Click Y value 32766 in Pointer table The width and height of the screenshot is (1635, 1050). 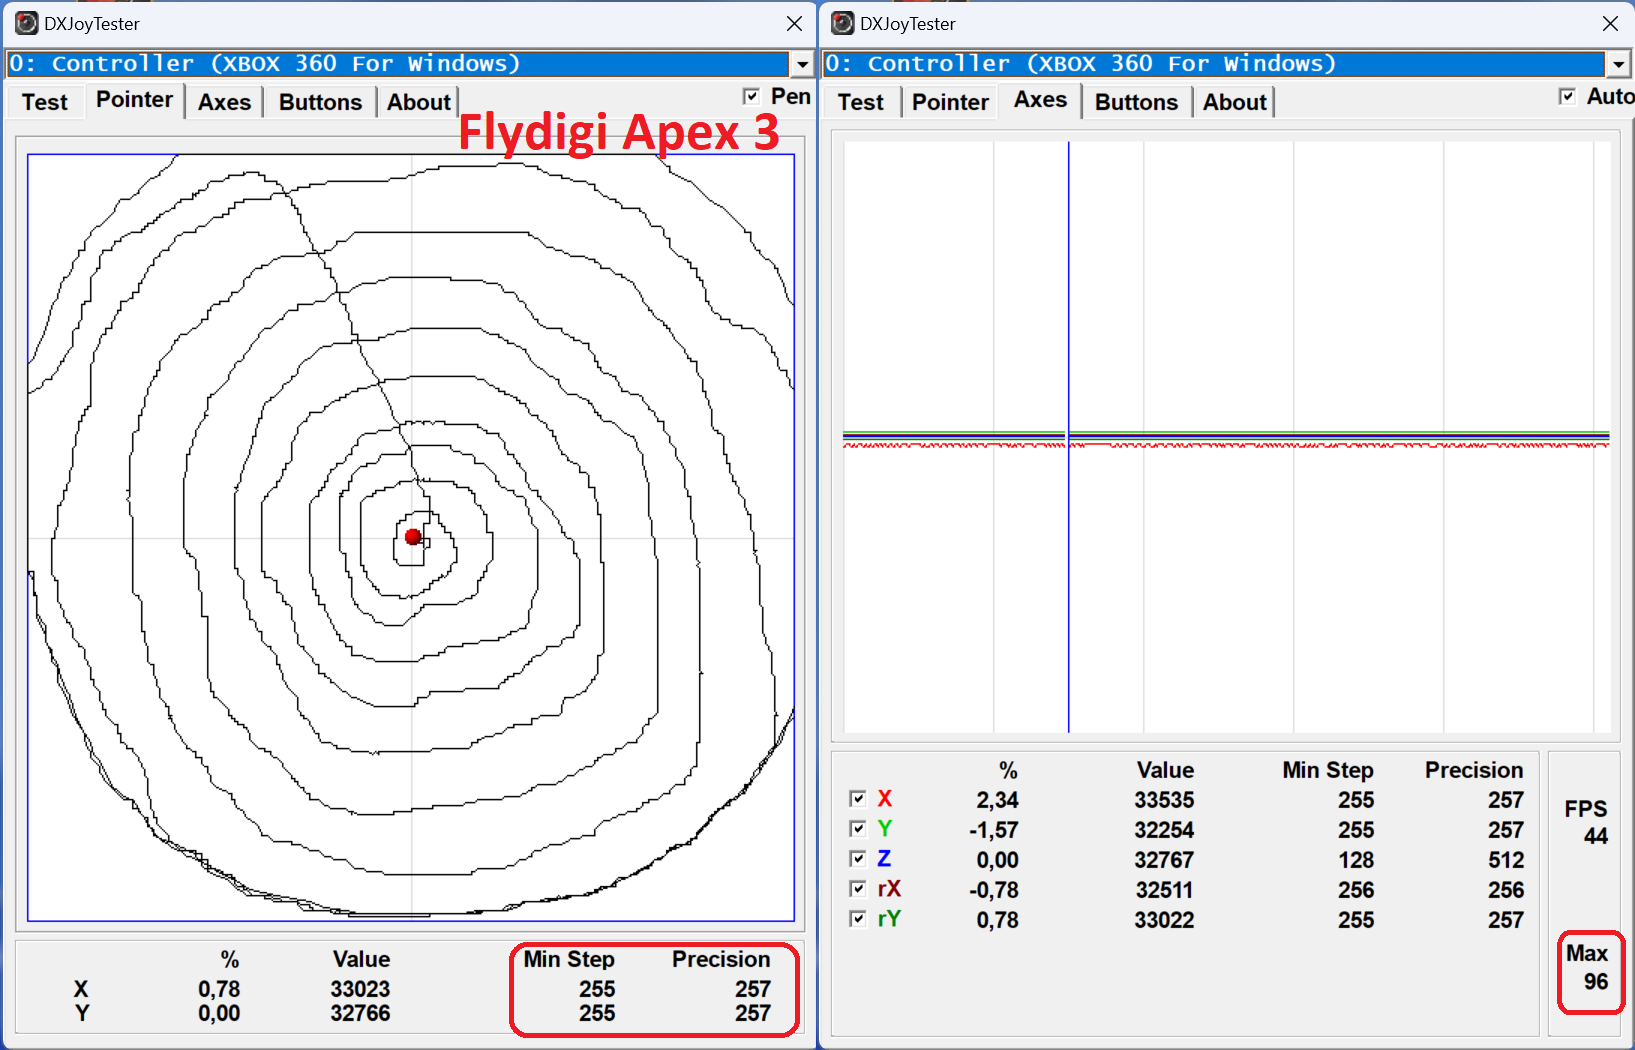click(x=360, y=1013)
